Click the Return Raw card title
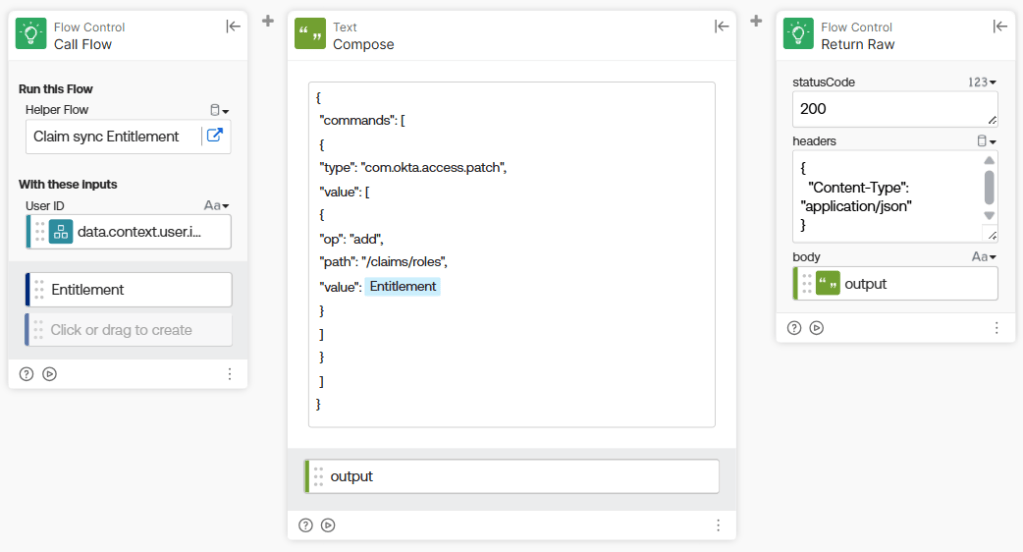 pos(858,44)
